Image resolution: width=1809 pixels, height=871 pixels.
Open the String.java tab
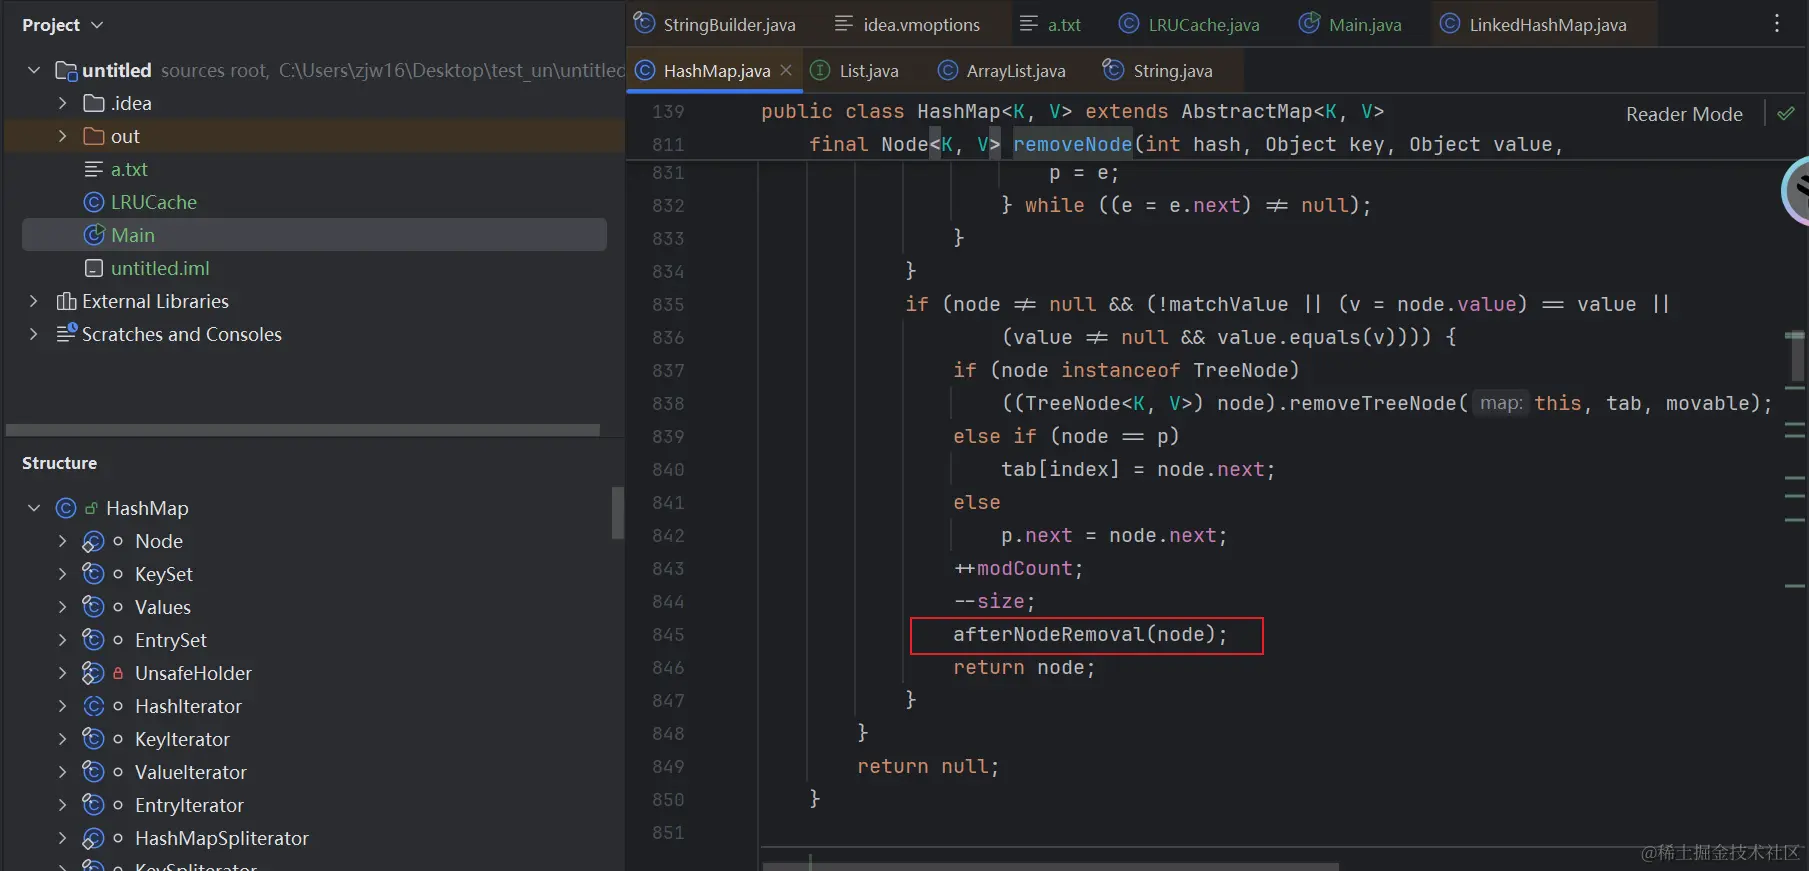[1157, 70]
